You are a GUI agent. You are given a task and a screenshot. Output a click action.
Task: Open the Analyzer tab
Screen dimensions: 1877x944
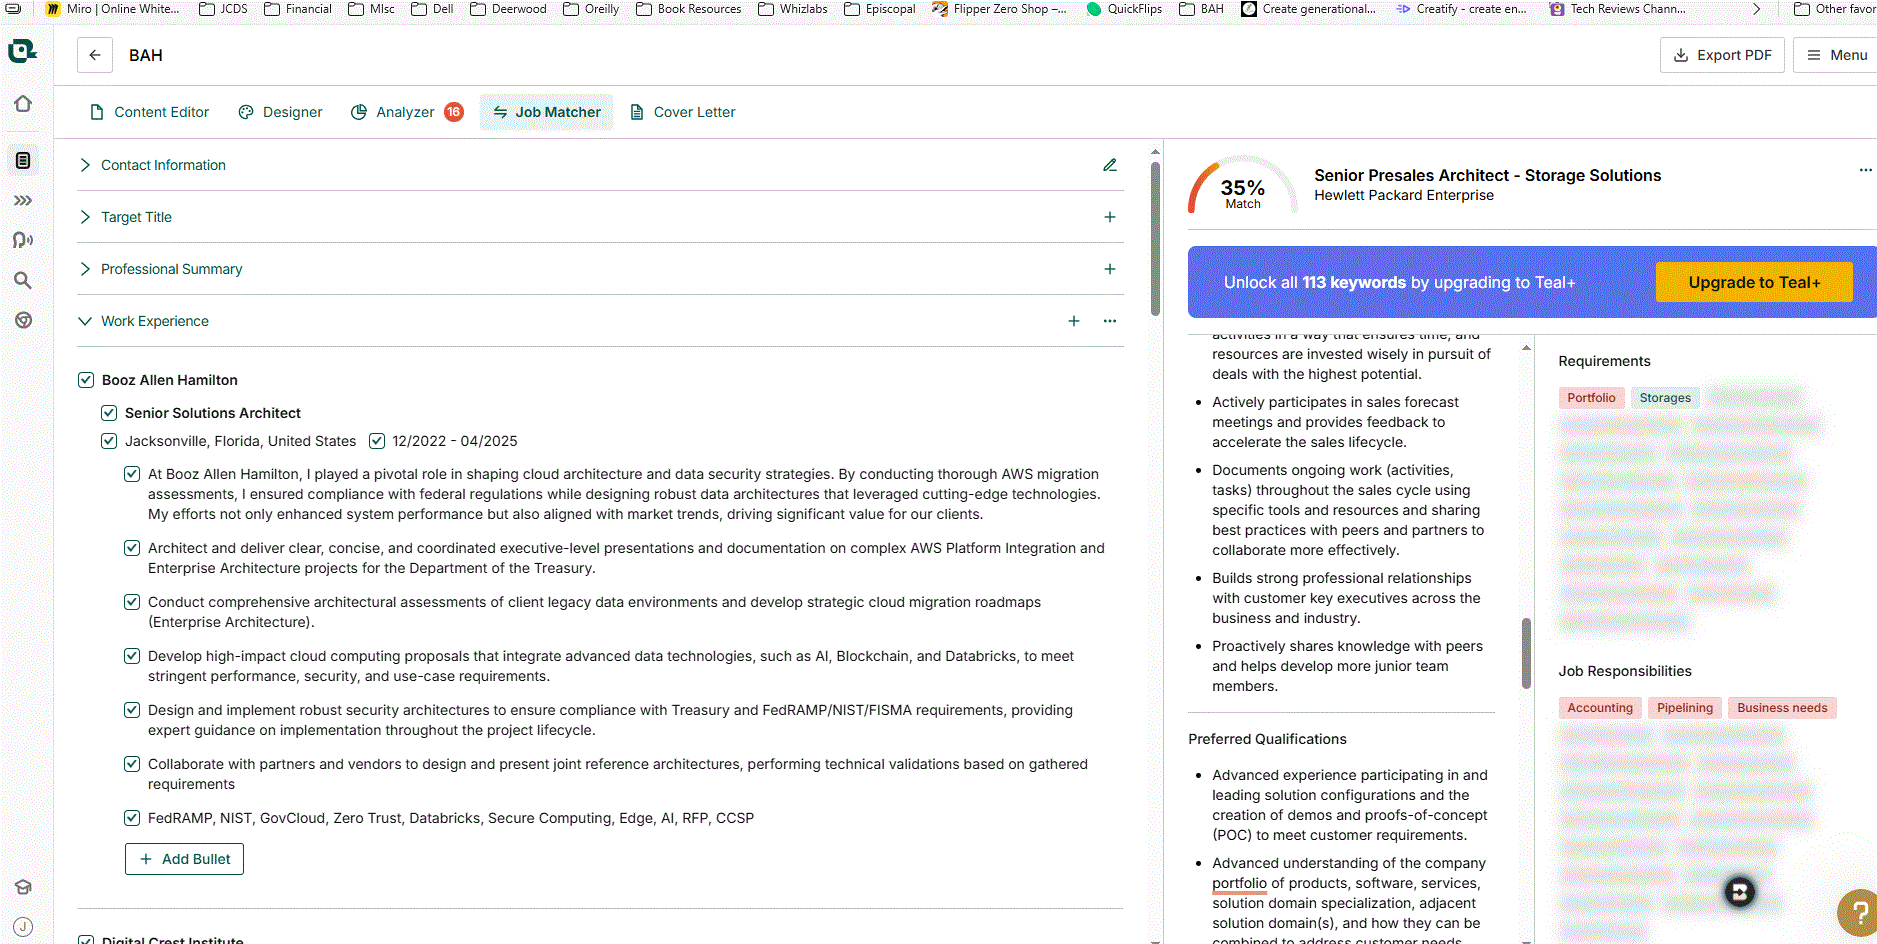click(x=407, y=112)
